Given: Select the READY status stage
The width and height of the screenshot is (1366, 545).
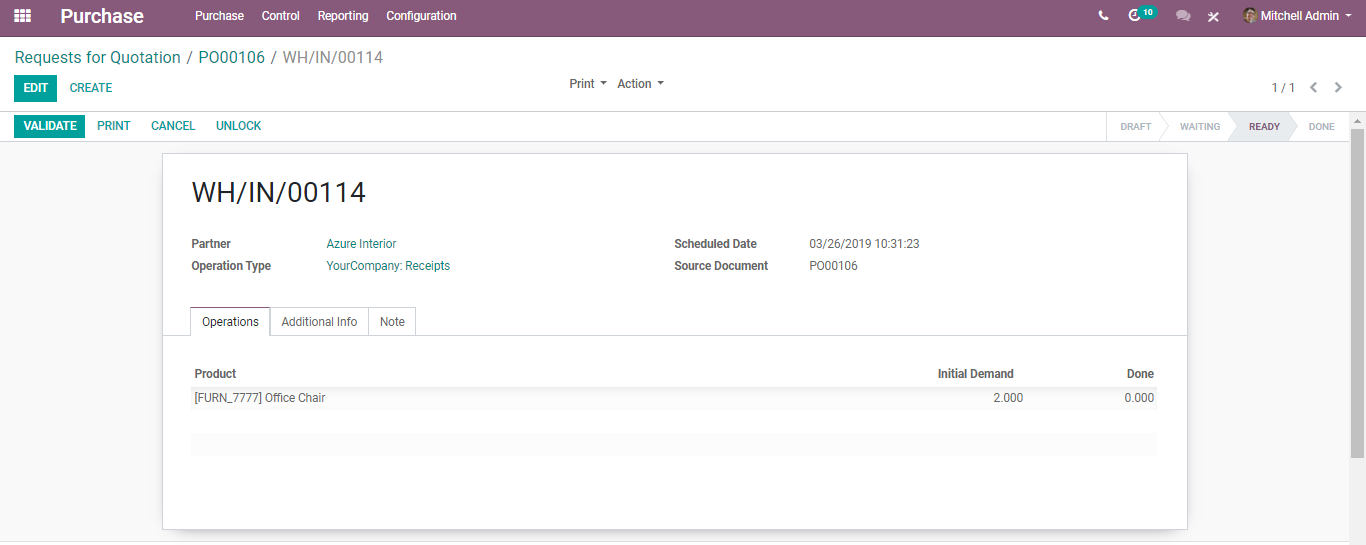Looking at the screenshot, I should [x=1264, y=127].
